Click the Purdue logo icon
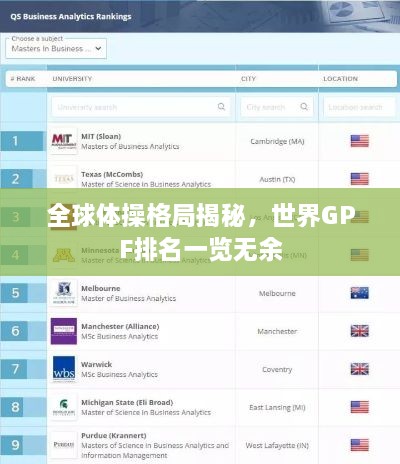 [64, 445]
